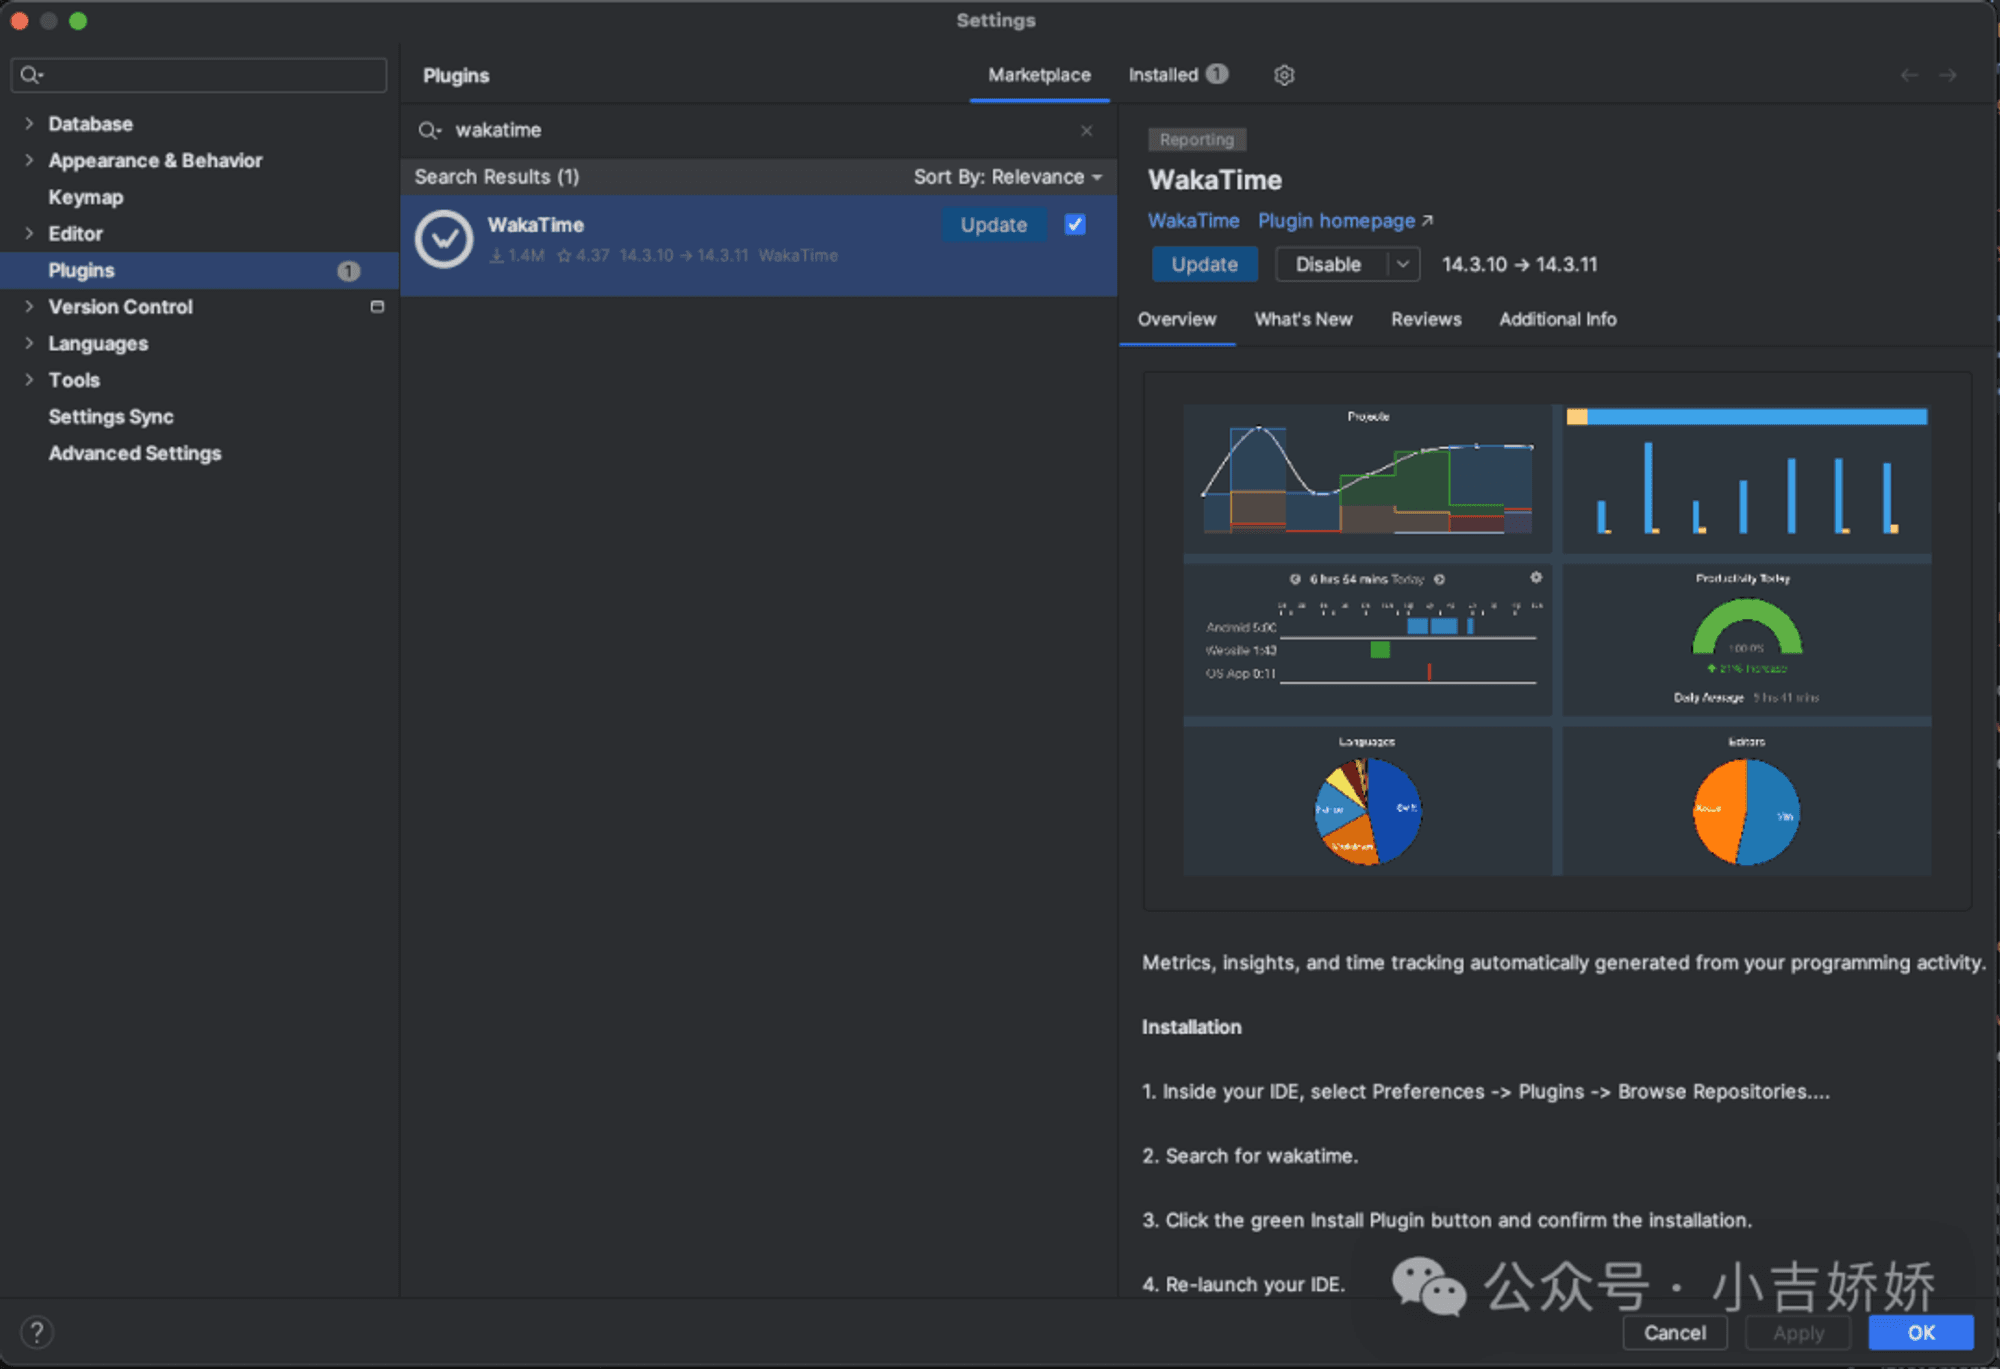The height and width of the screenshot is (1369, 2000).
Task: Click the Apply button
Action: (x=1798, y=1332)
